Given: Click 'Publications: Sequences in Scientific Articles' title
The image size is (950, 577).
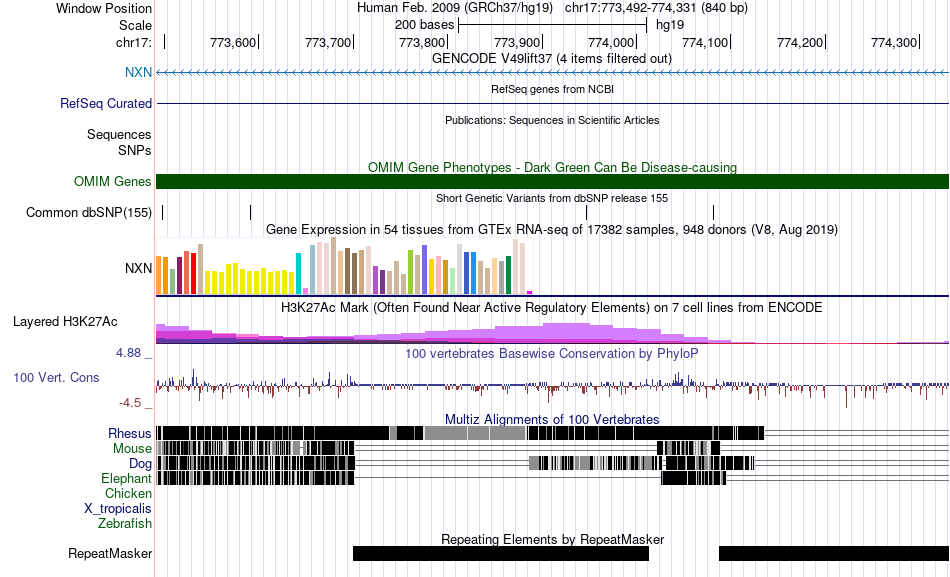Looking at the screenshot, I should pyautogui.click(x=552, y=120).
